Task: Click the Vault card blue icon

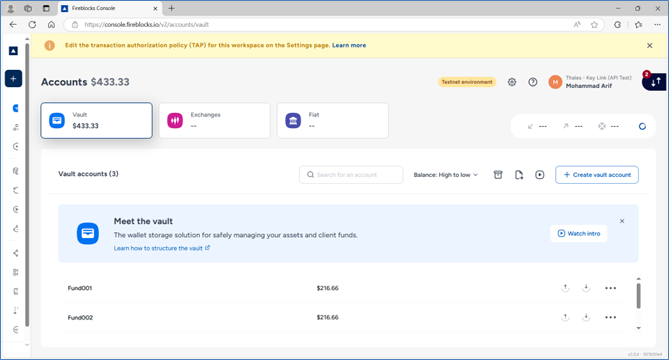Action: click(57, 120)
